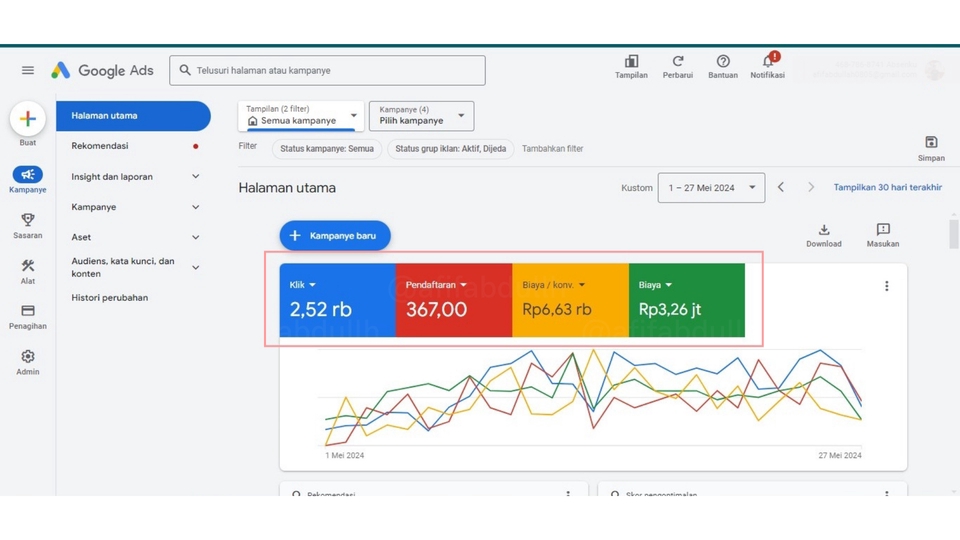960x540 pixels.
Task: Click the Simpan save icon
Action: pos(931,143)
